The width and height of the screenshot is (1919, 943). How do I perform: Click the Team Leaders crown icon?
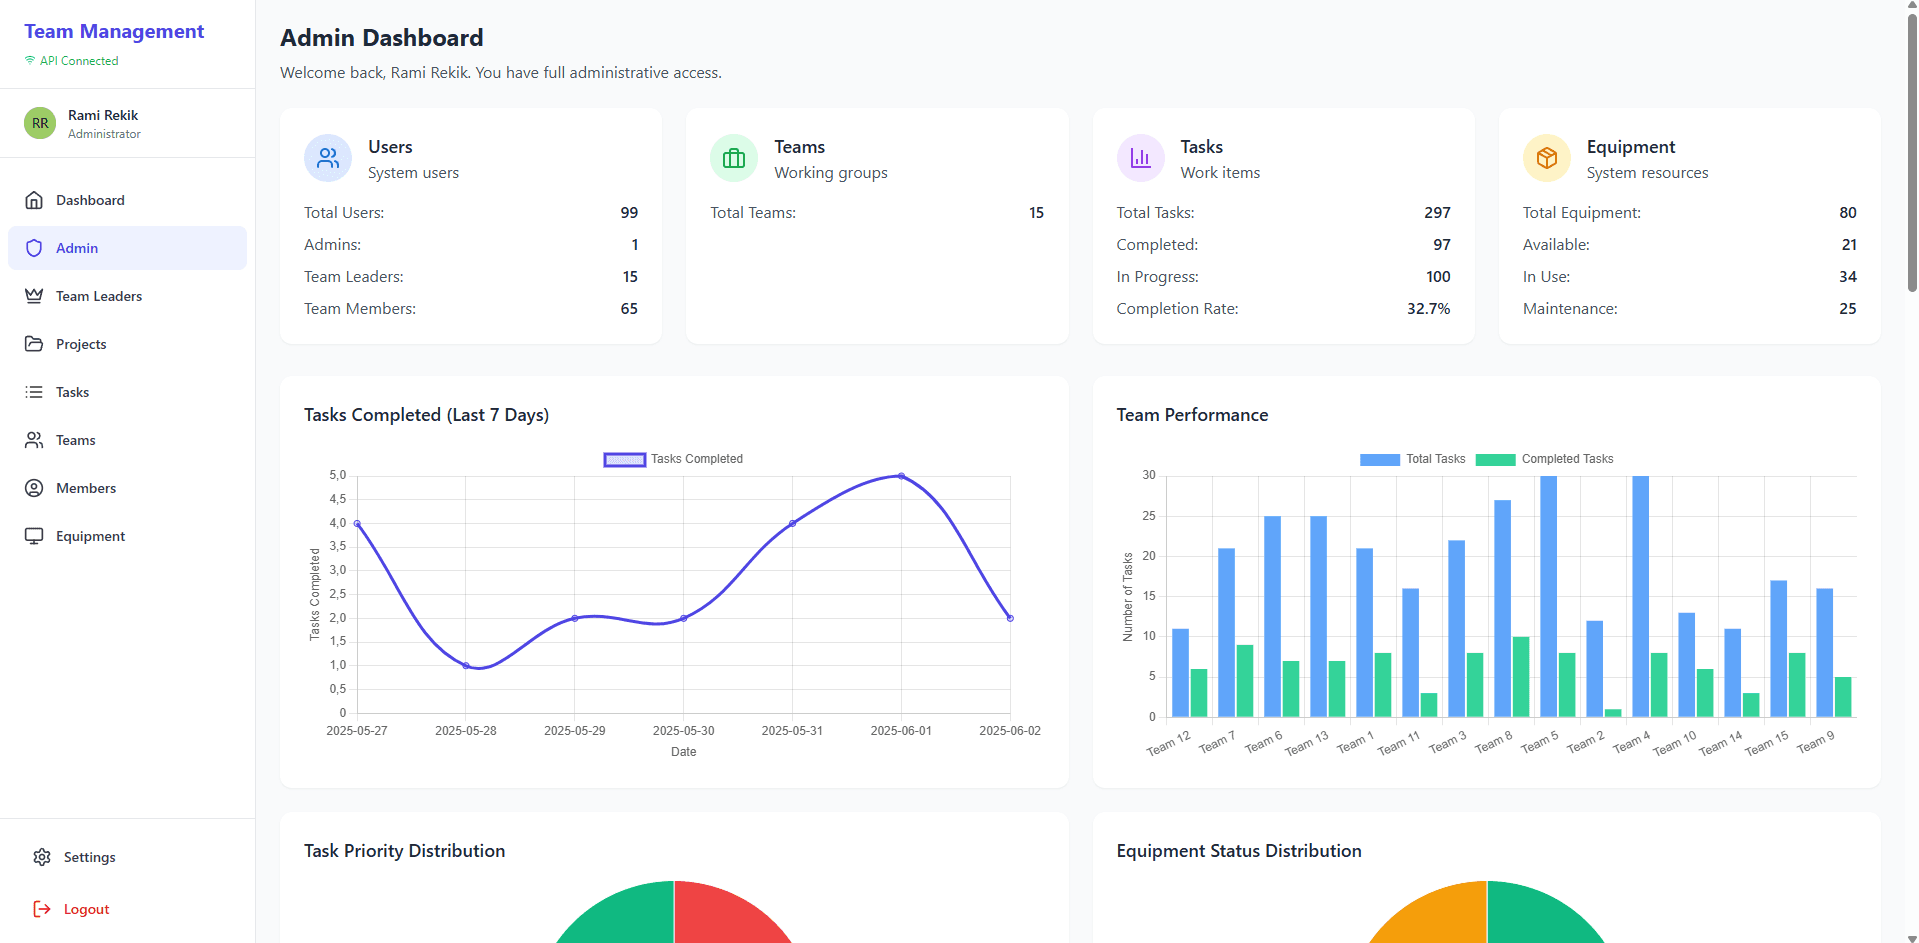click(34, 296)
